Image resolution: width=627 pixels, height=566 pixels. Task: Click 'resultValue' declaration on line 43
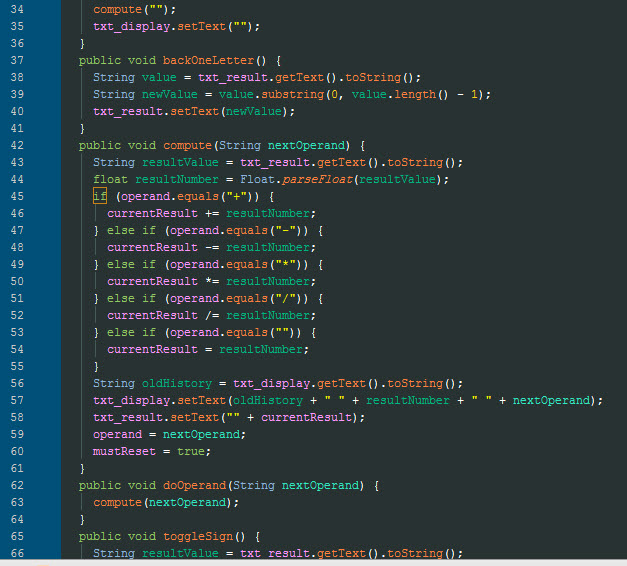(180, 162)
